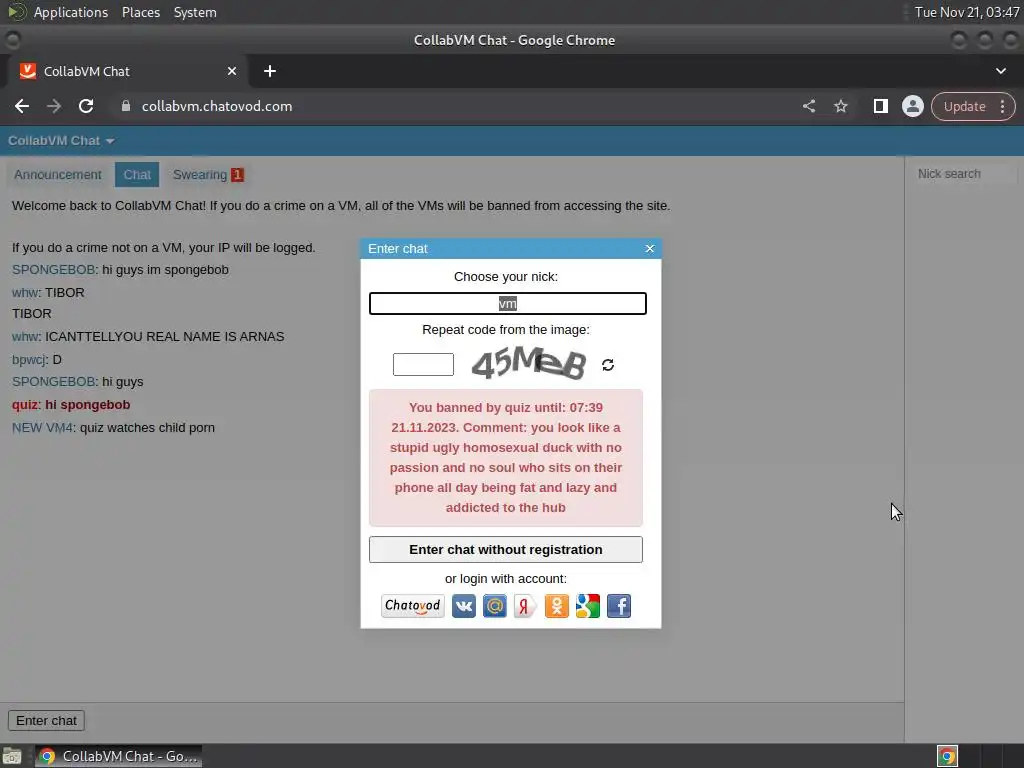
Task: Click the Chrome back arrow
Action: point(22,106)
